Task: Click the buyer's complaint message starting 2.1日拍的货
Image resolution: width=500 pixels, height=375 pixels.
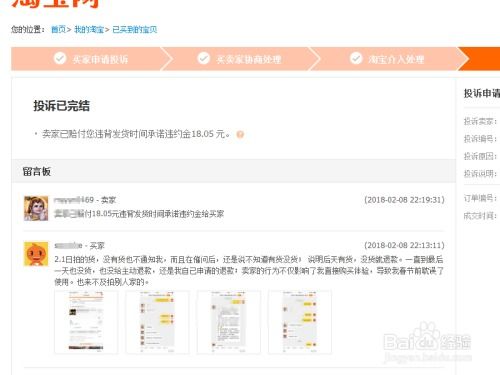Action: pyautogui.click(x=249, y=271)
